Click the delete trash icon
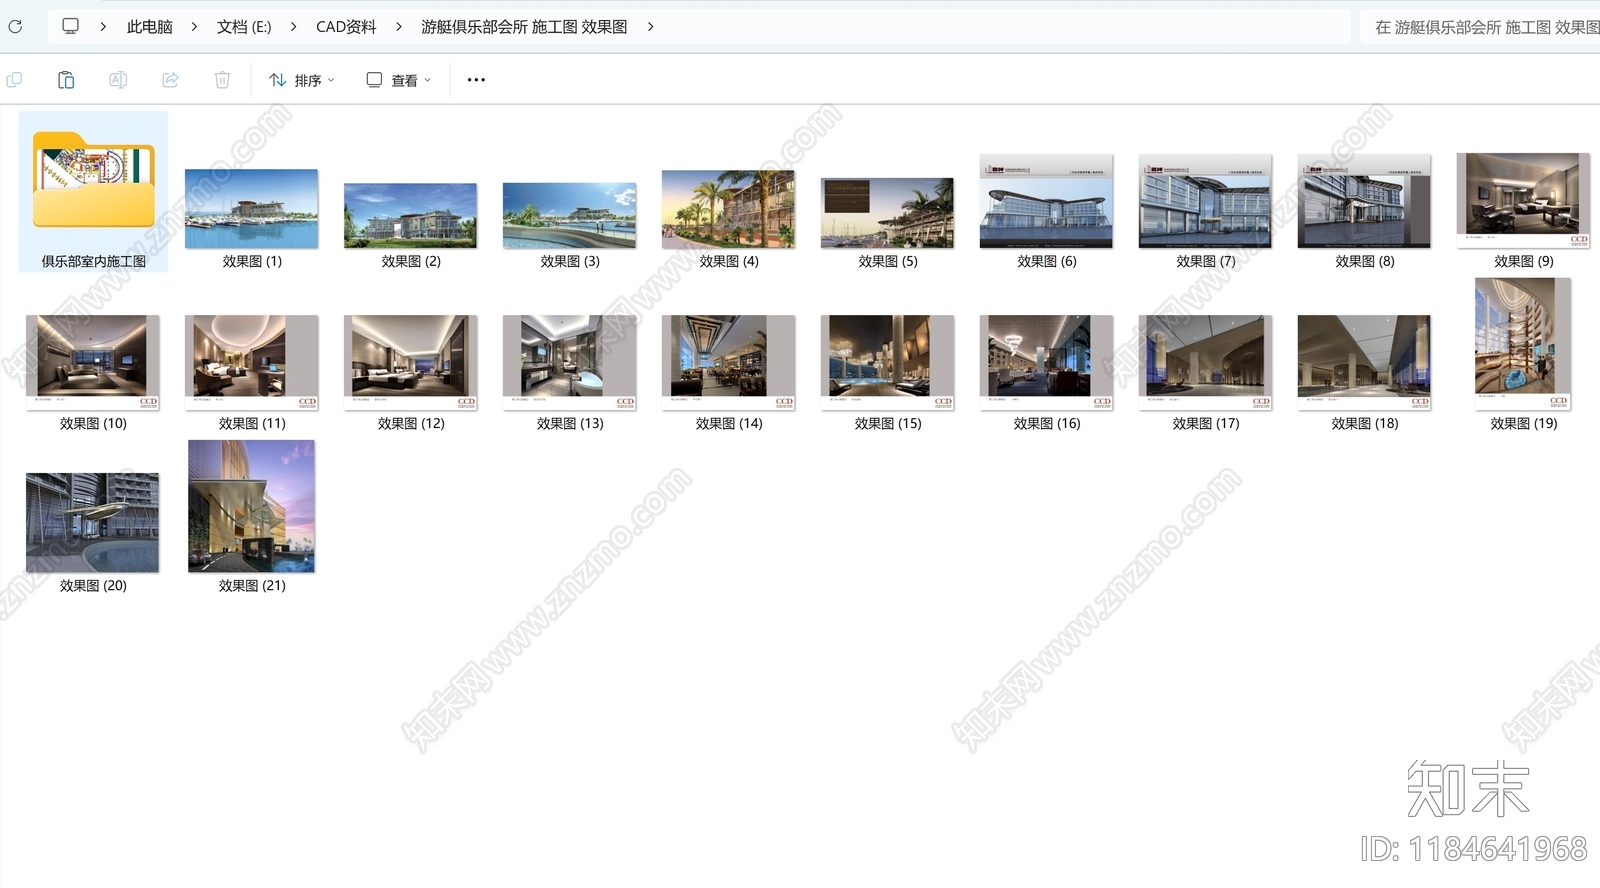 [x=222, y=80]
